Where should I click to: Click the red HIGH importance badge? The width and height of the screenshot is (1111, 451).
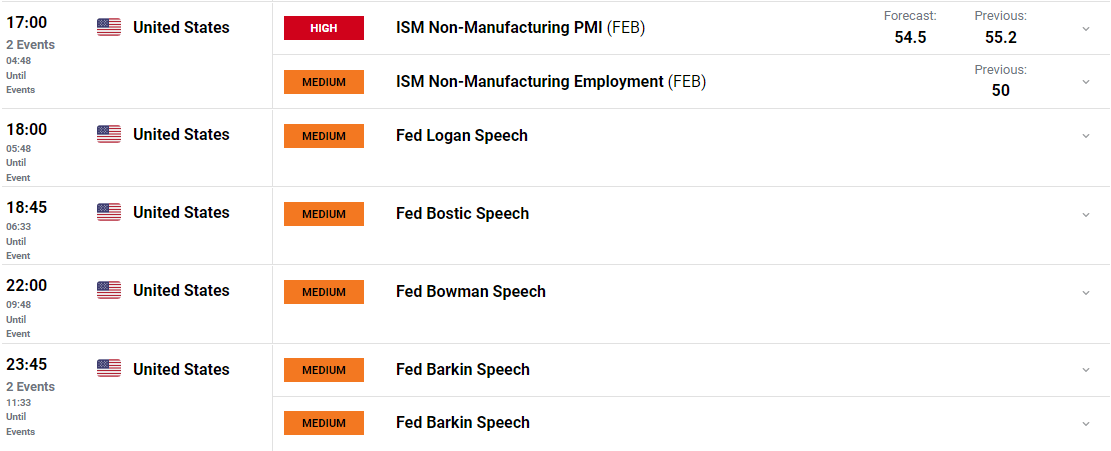pos(324,28)
